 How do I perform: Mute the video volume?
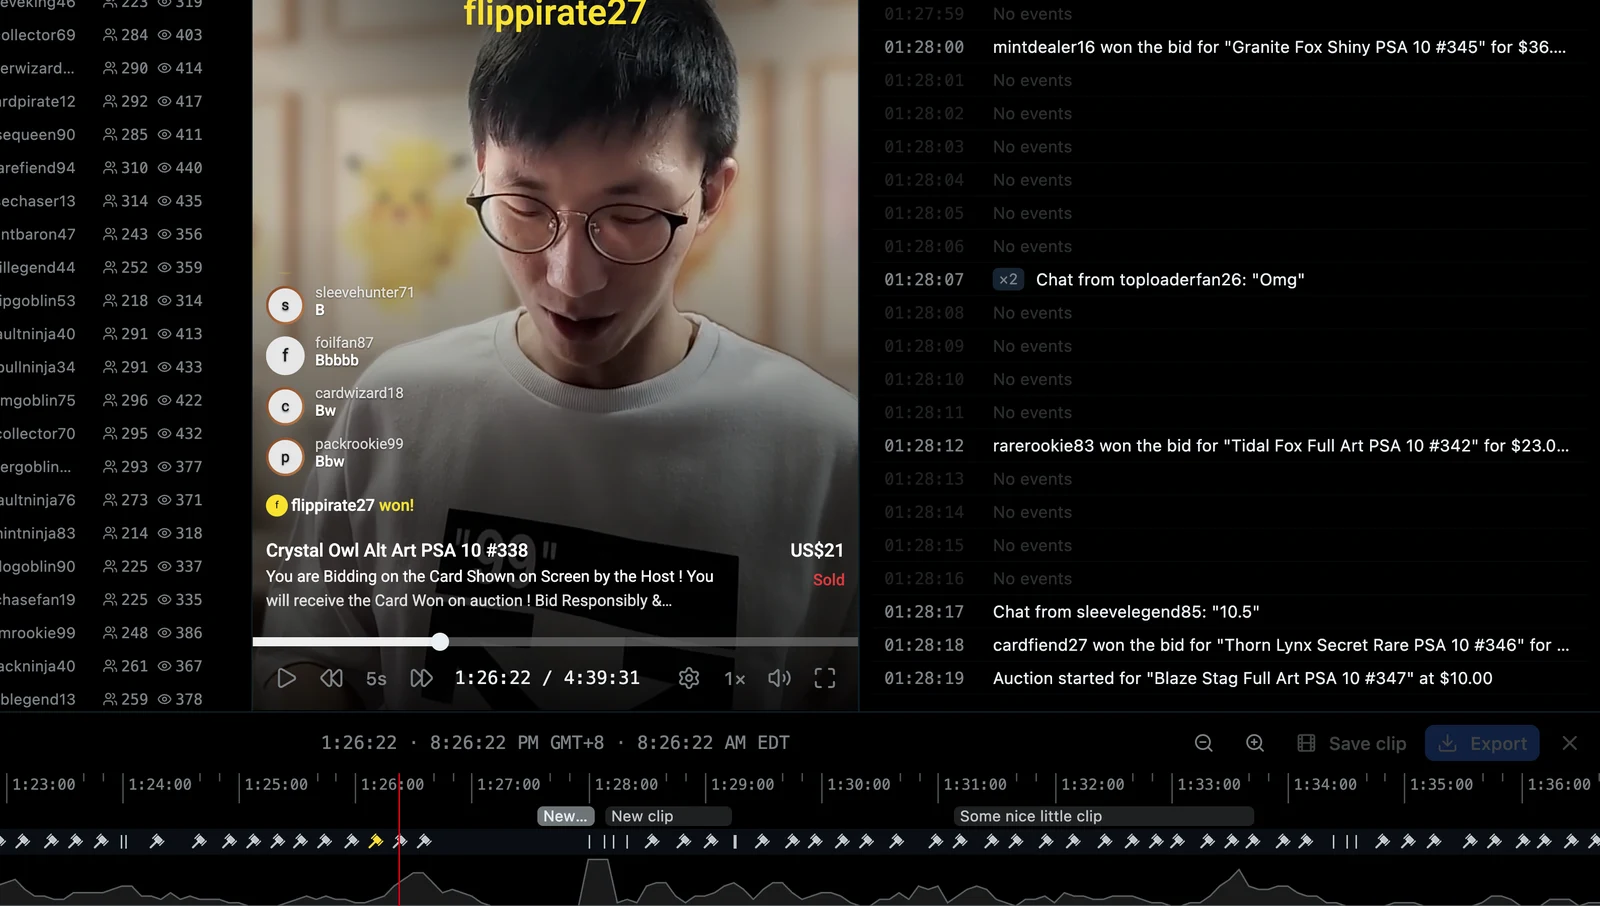pos(779,678)
